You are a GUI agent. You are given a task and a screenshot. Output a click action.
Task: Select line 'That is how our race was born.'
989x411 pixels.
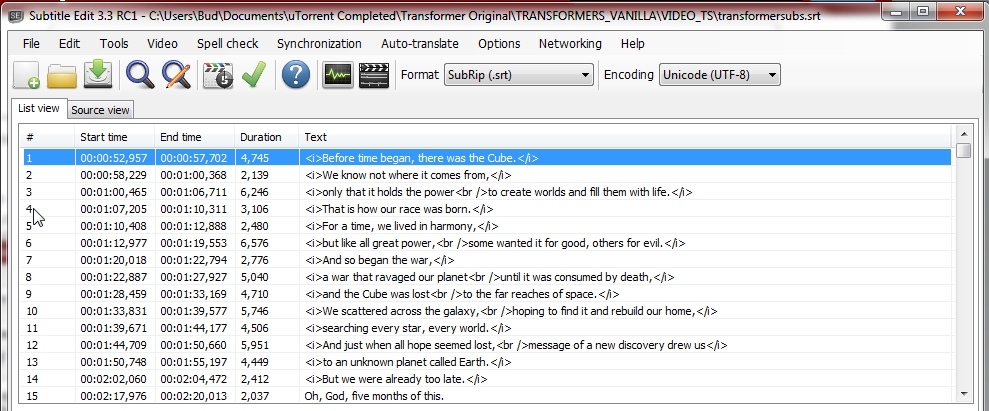(487, 209)
